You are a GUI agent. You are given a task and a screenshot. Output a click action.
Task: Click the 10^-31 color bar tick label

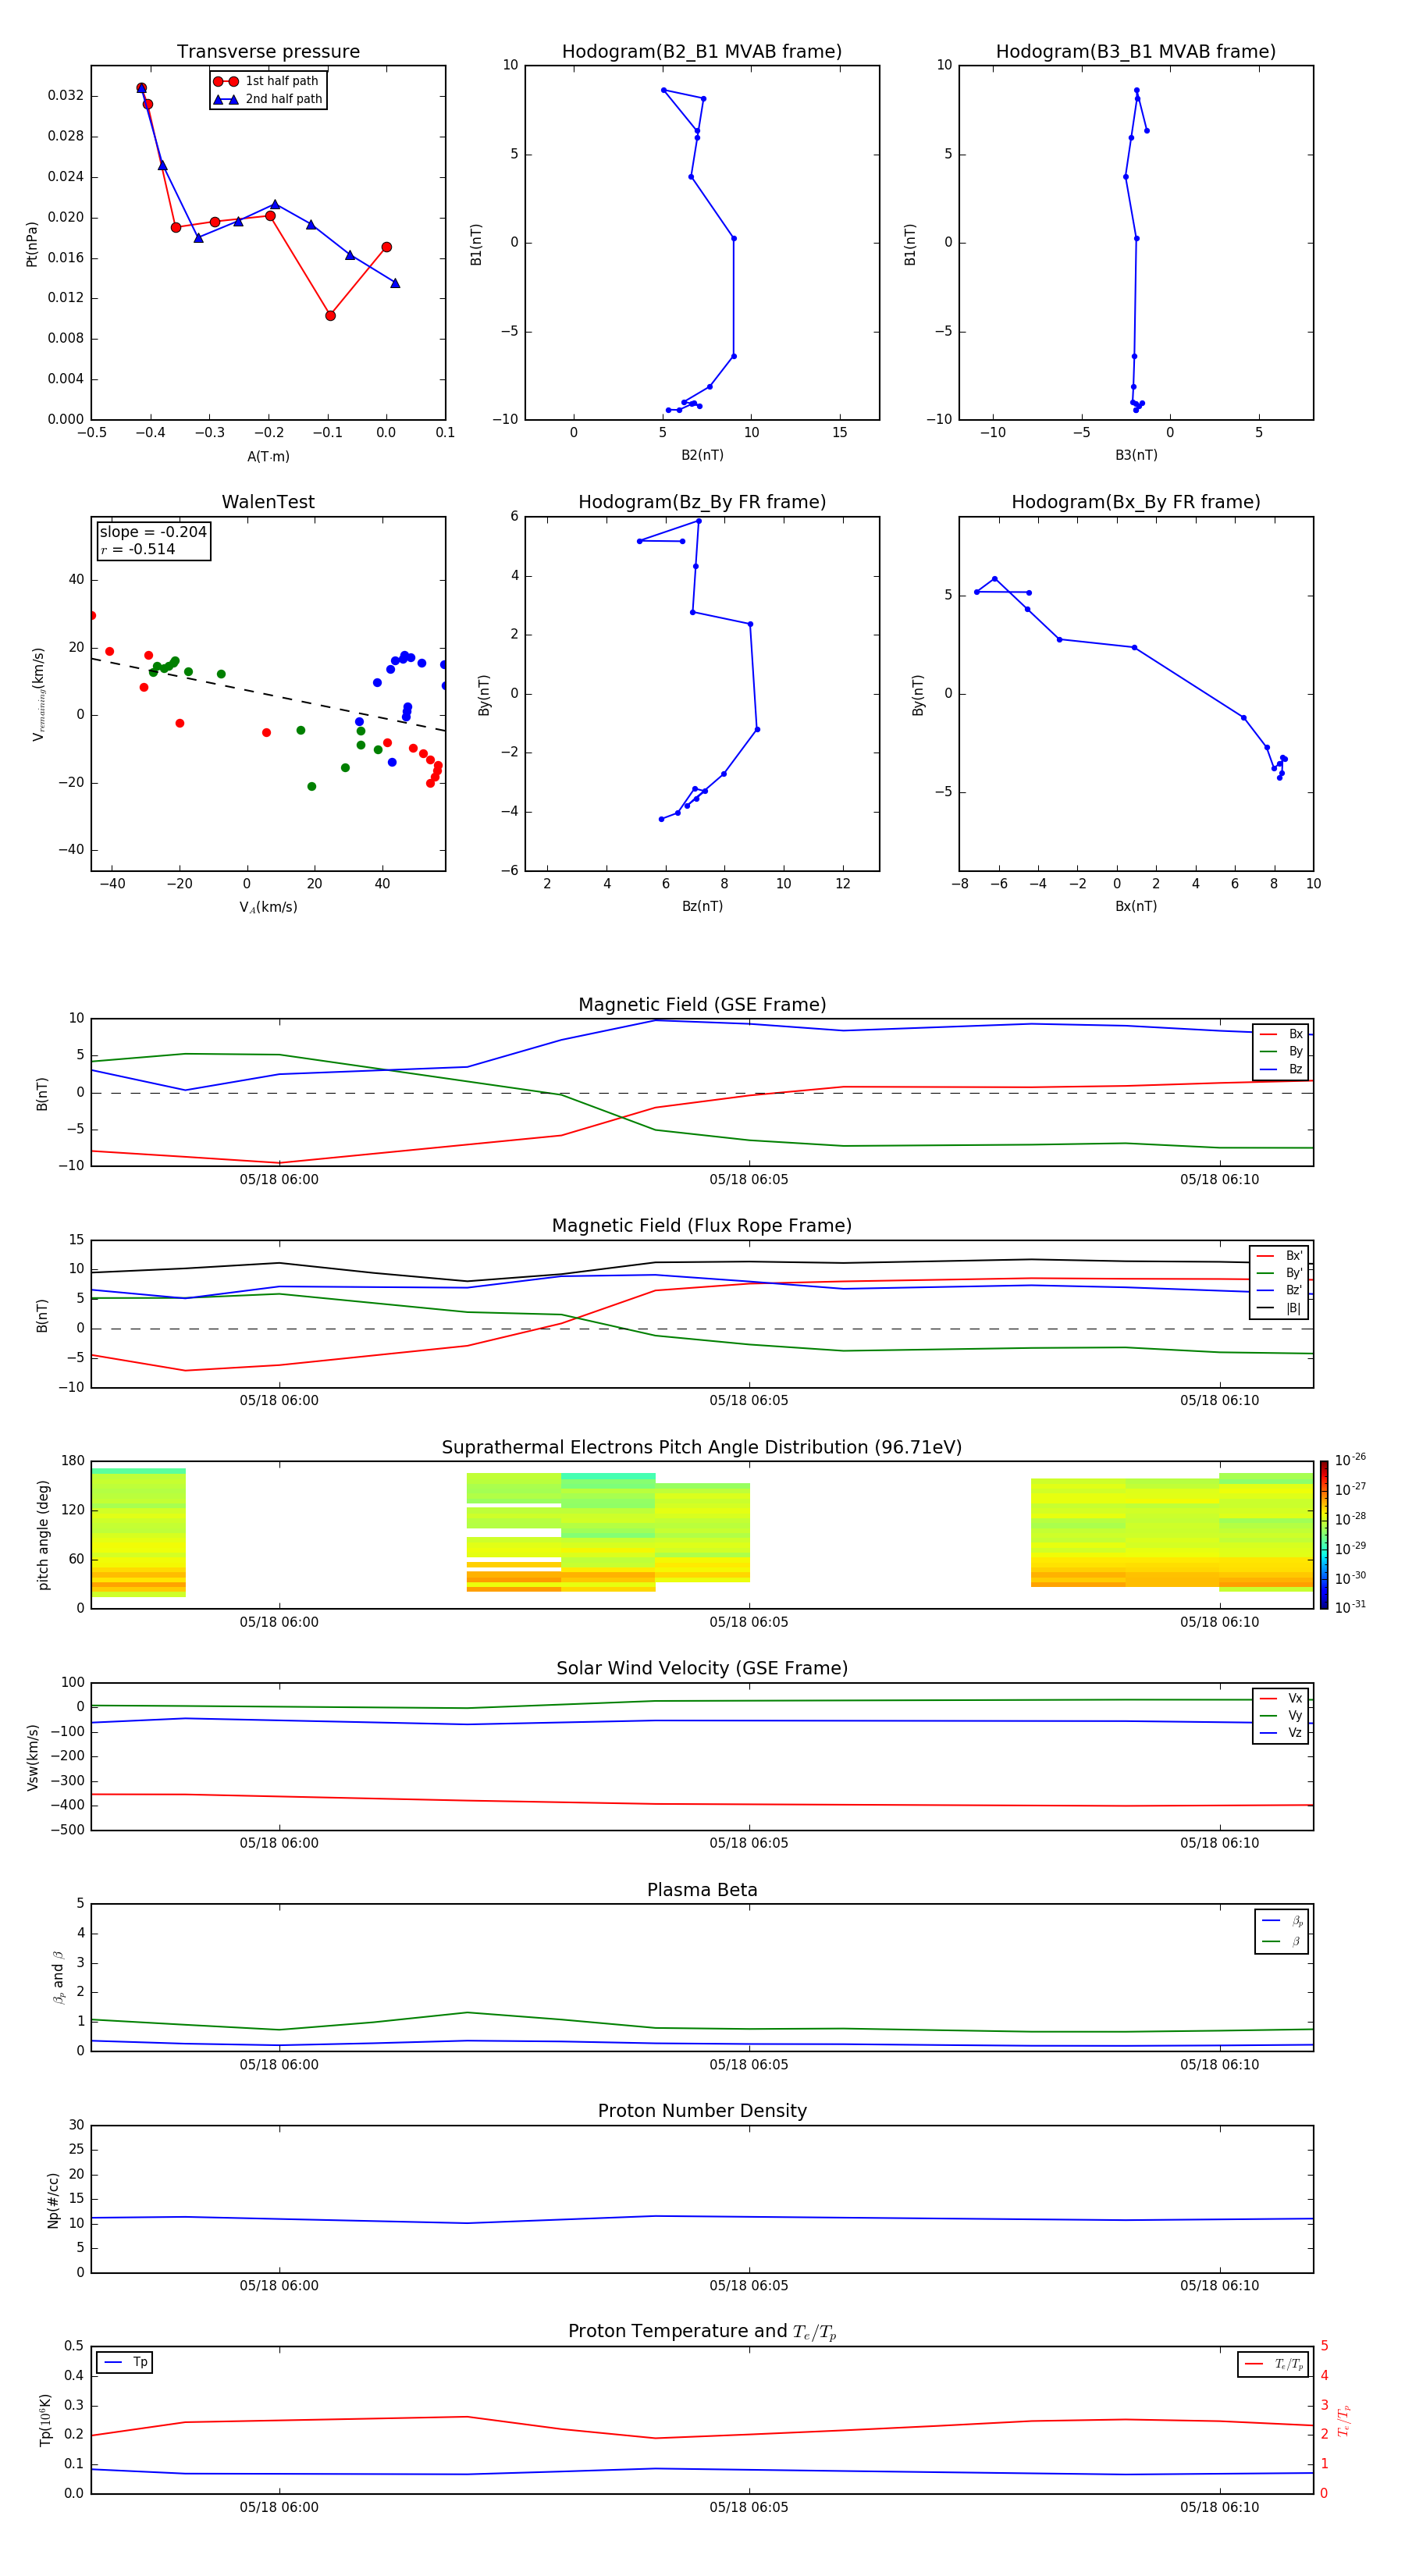(x=1350, y=1607)
